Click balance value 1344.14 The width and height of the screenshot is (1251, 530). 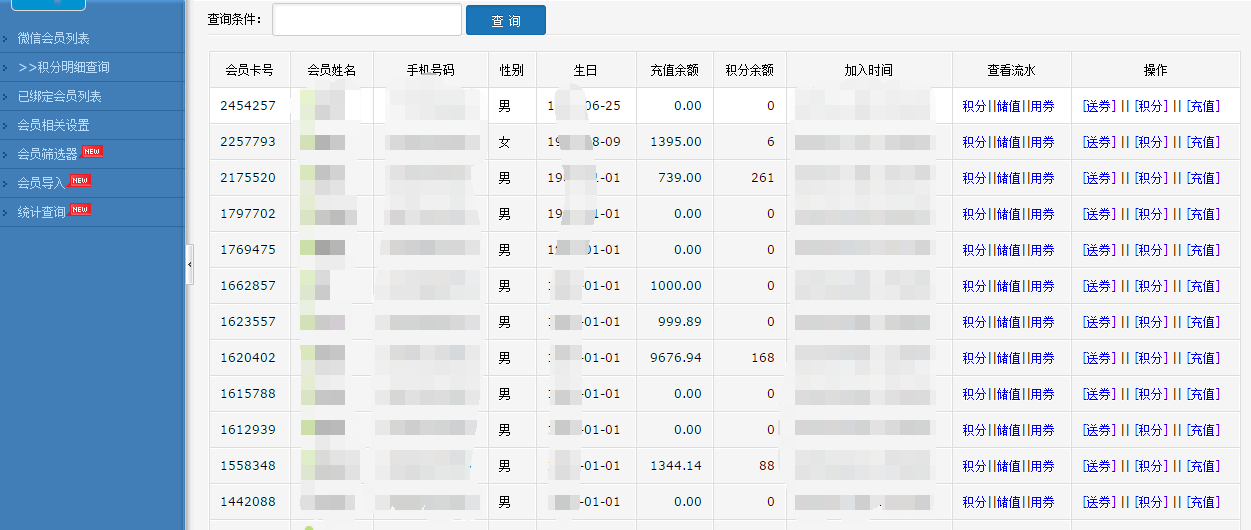coord(676,466)
